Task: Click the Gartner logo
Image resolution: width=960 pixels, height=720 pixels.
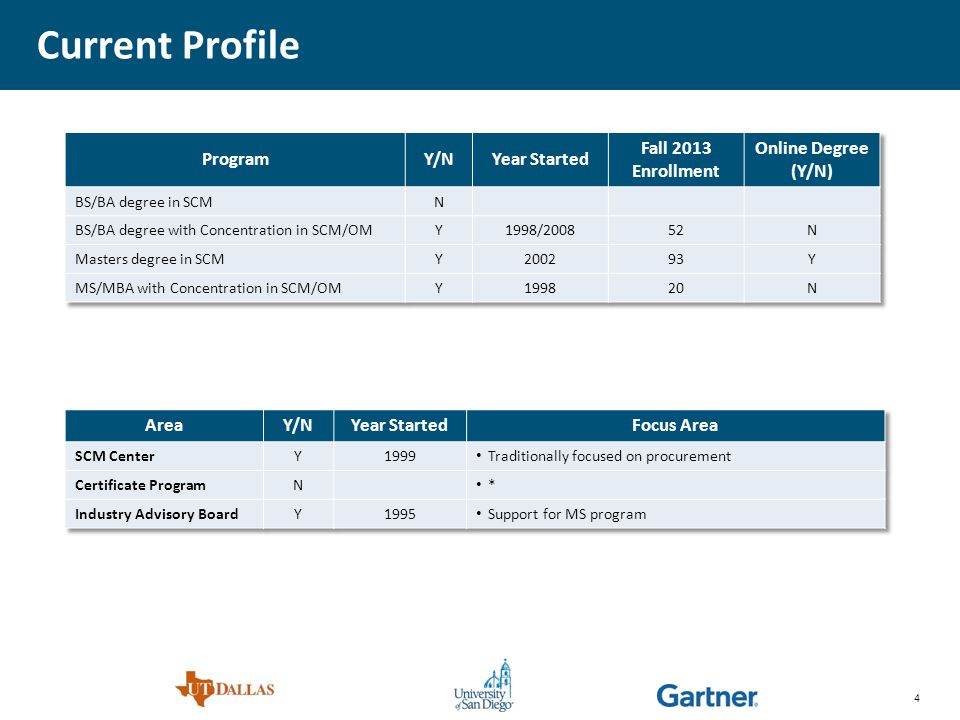Action: point(707,696)
